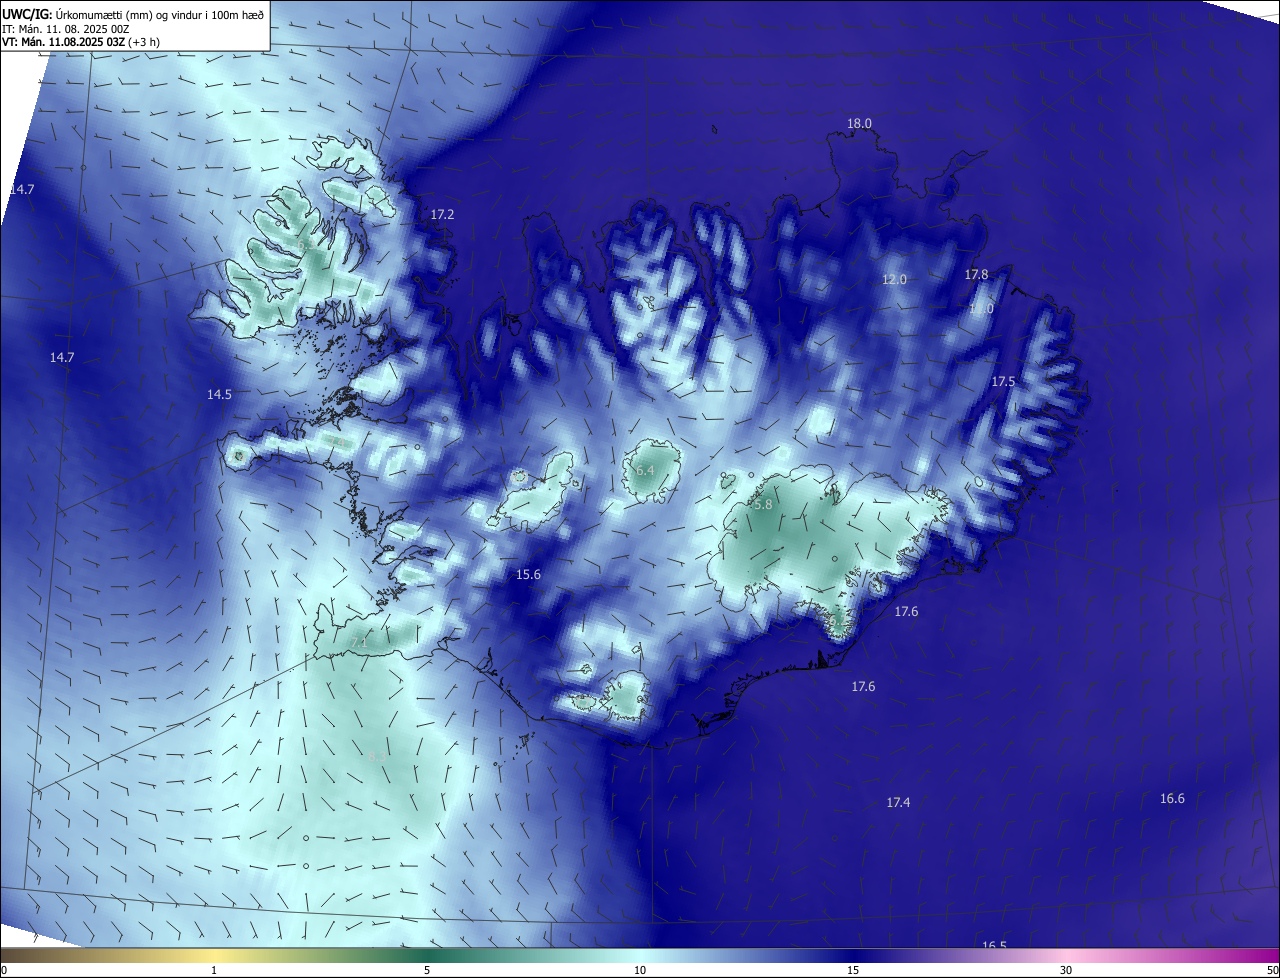
Task: Click the 10 tick on the colour scale
Action: coord(640,970)
